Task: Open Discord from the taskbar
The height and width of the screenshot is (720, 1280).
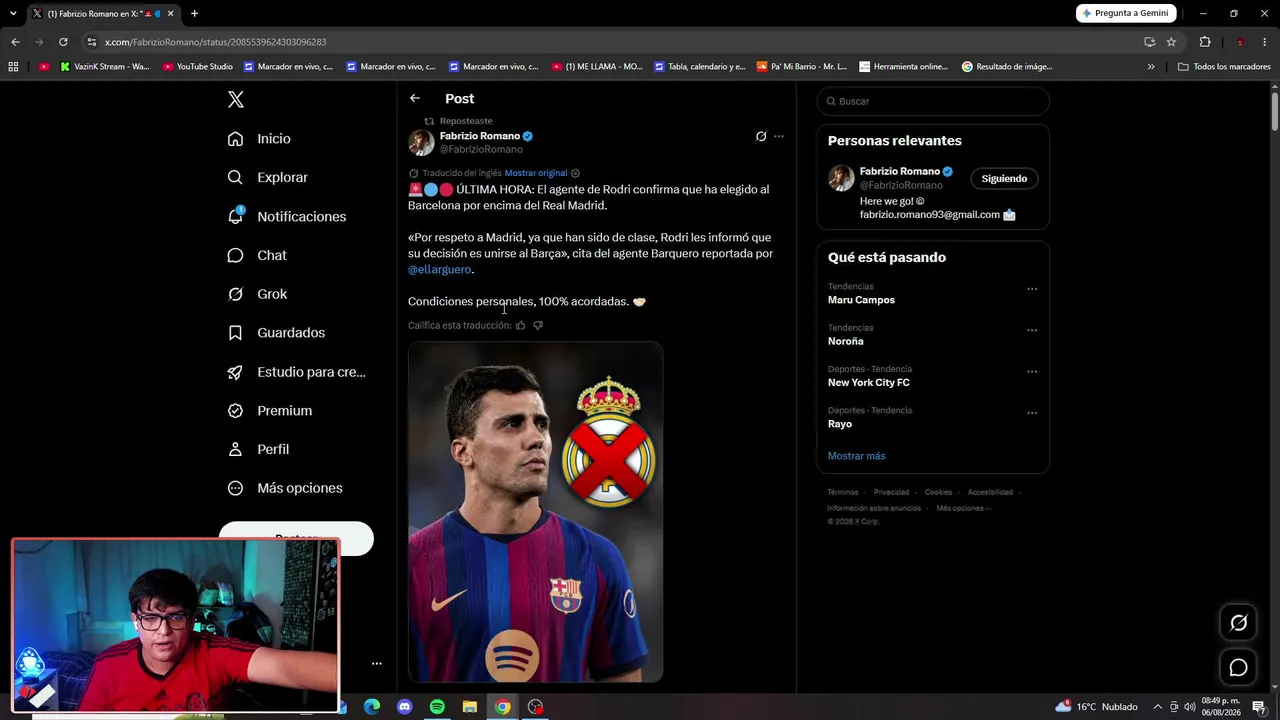Action: point(404,707)
